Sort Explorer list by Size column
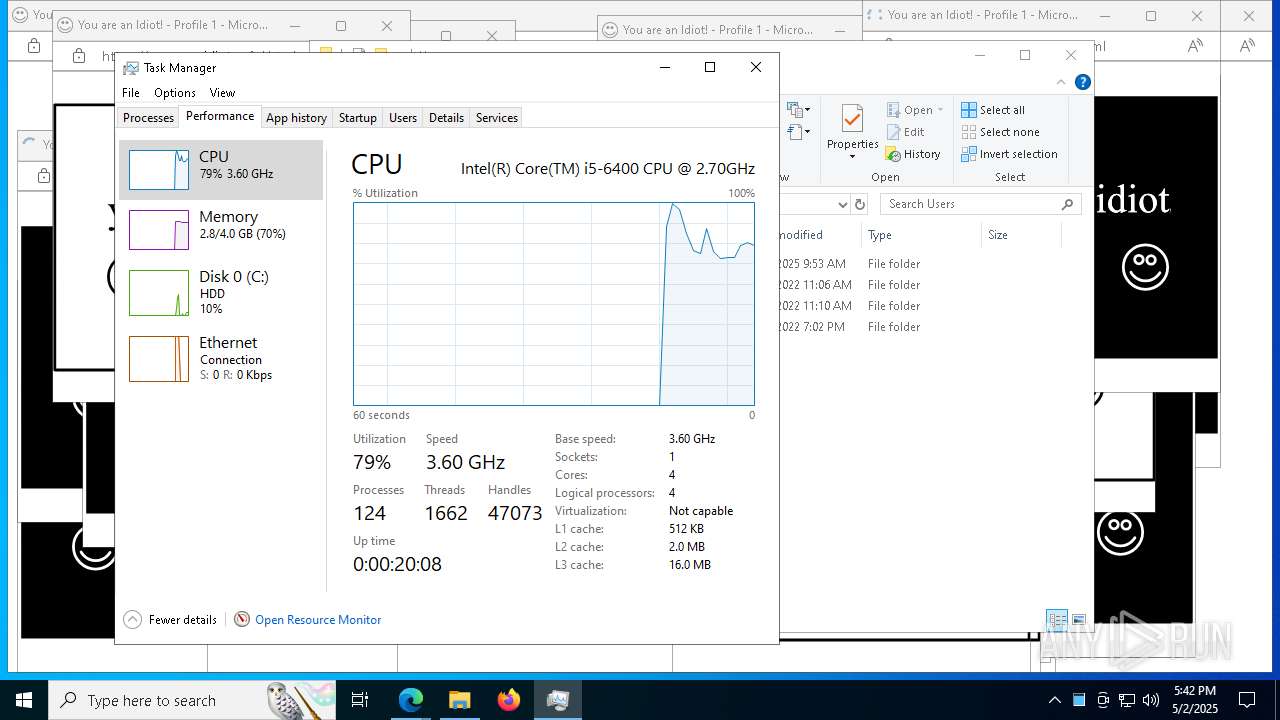Image resolution: width=1280 pixels, height=720 pixels. (x=1021, y=235)
